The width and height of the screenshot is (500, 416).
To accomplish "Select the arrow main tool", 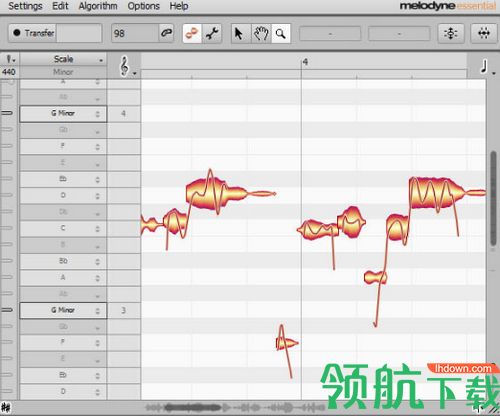I will click(238, 33).
